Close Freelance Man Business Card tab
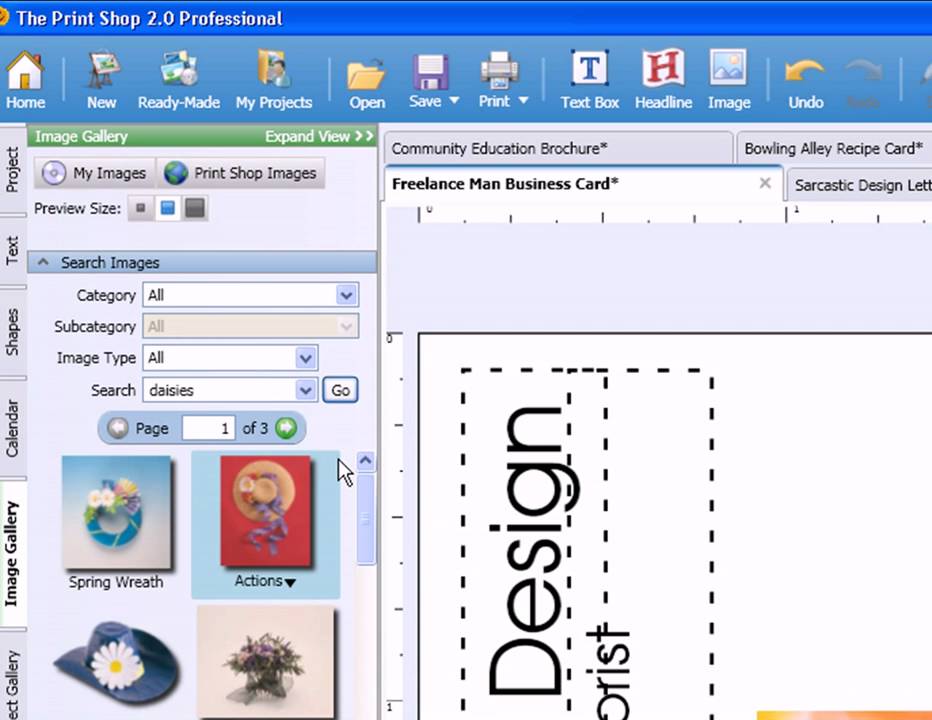This screenshot has height=720, width=932. [765, 183]
